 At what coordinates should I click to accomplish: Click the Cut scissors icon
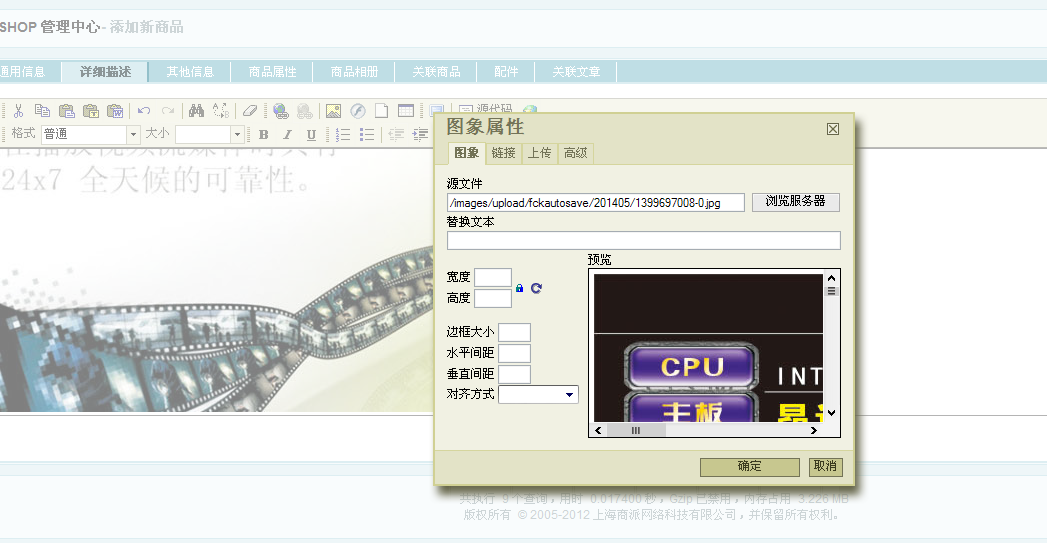pyautogui.click(x=19, y=111)
